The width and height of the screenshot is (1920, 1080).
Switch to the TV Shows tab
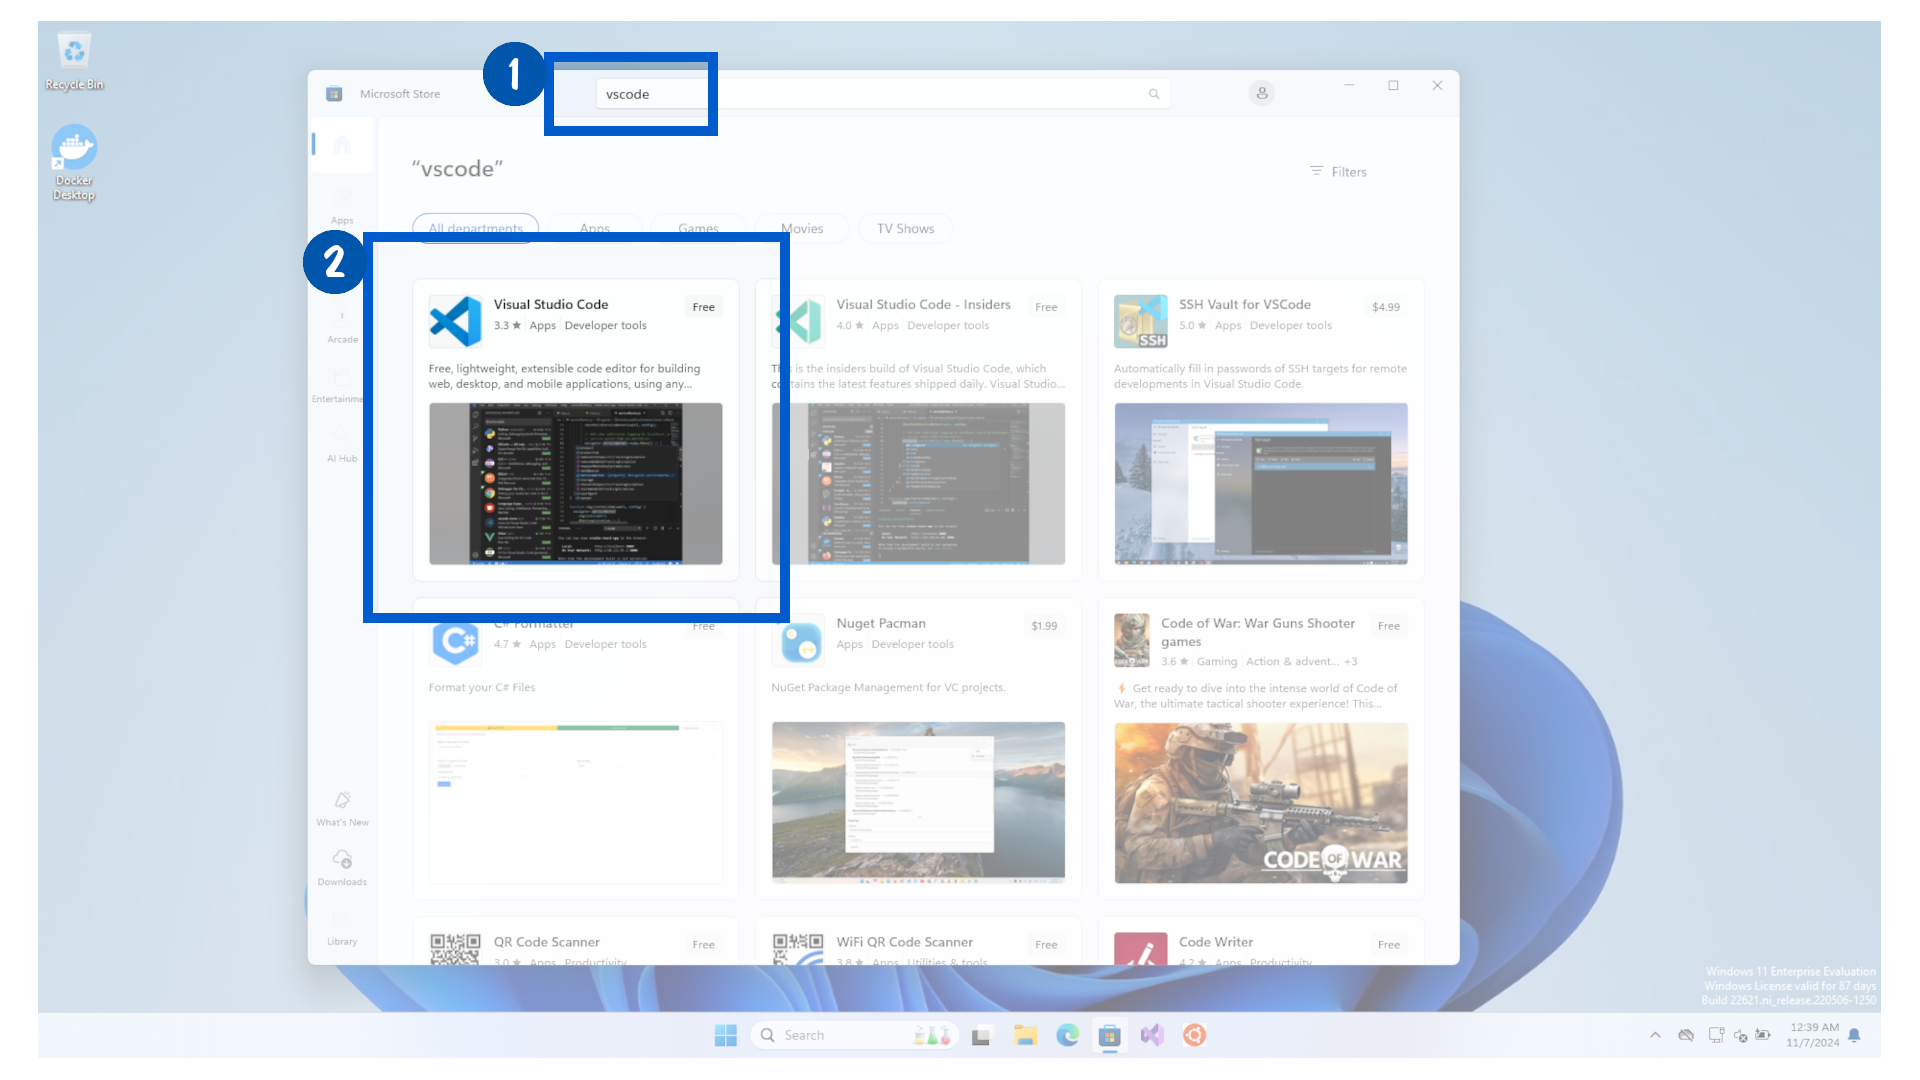[905, 228]
